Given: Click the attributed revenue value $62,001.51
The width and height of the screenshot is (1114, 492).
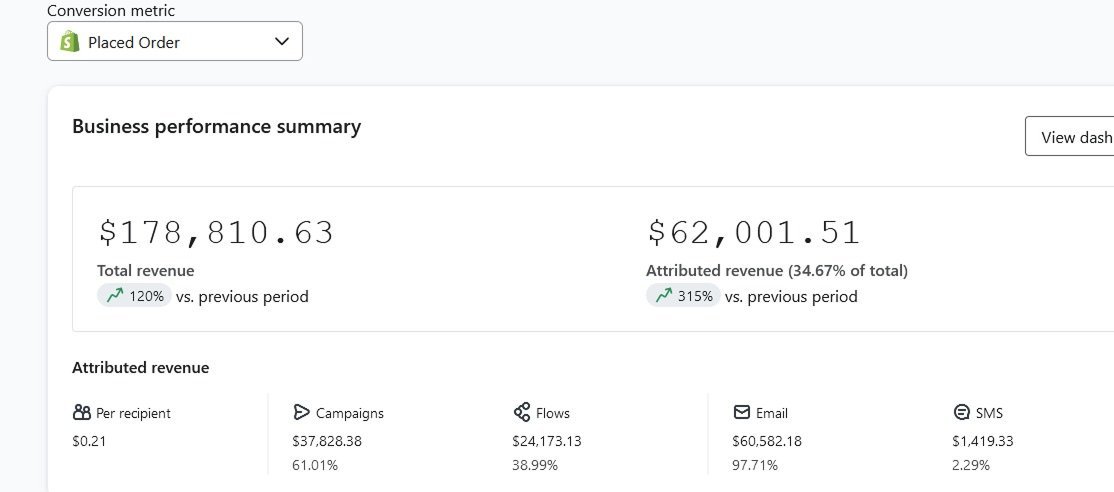Looking at the screenshot, I should point(753,232).
